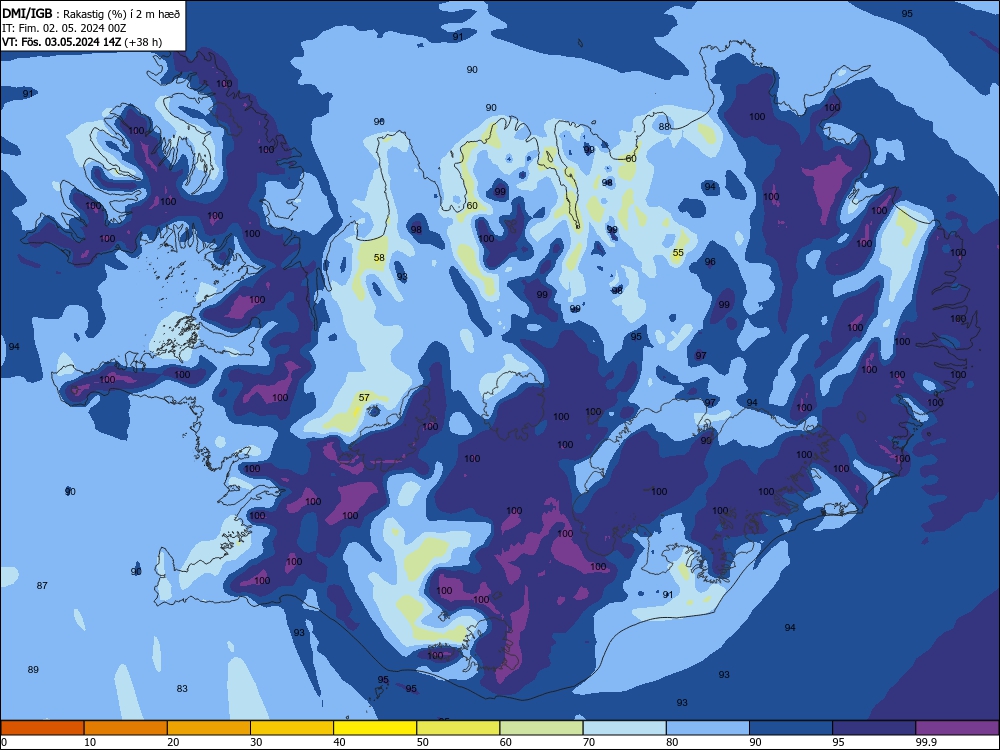
Task: Choose the medium blue 90–95 legend swatch
Action: [x=791, y=728]
